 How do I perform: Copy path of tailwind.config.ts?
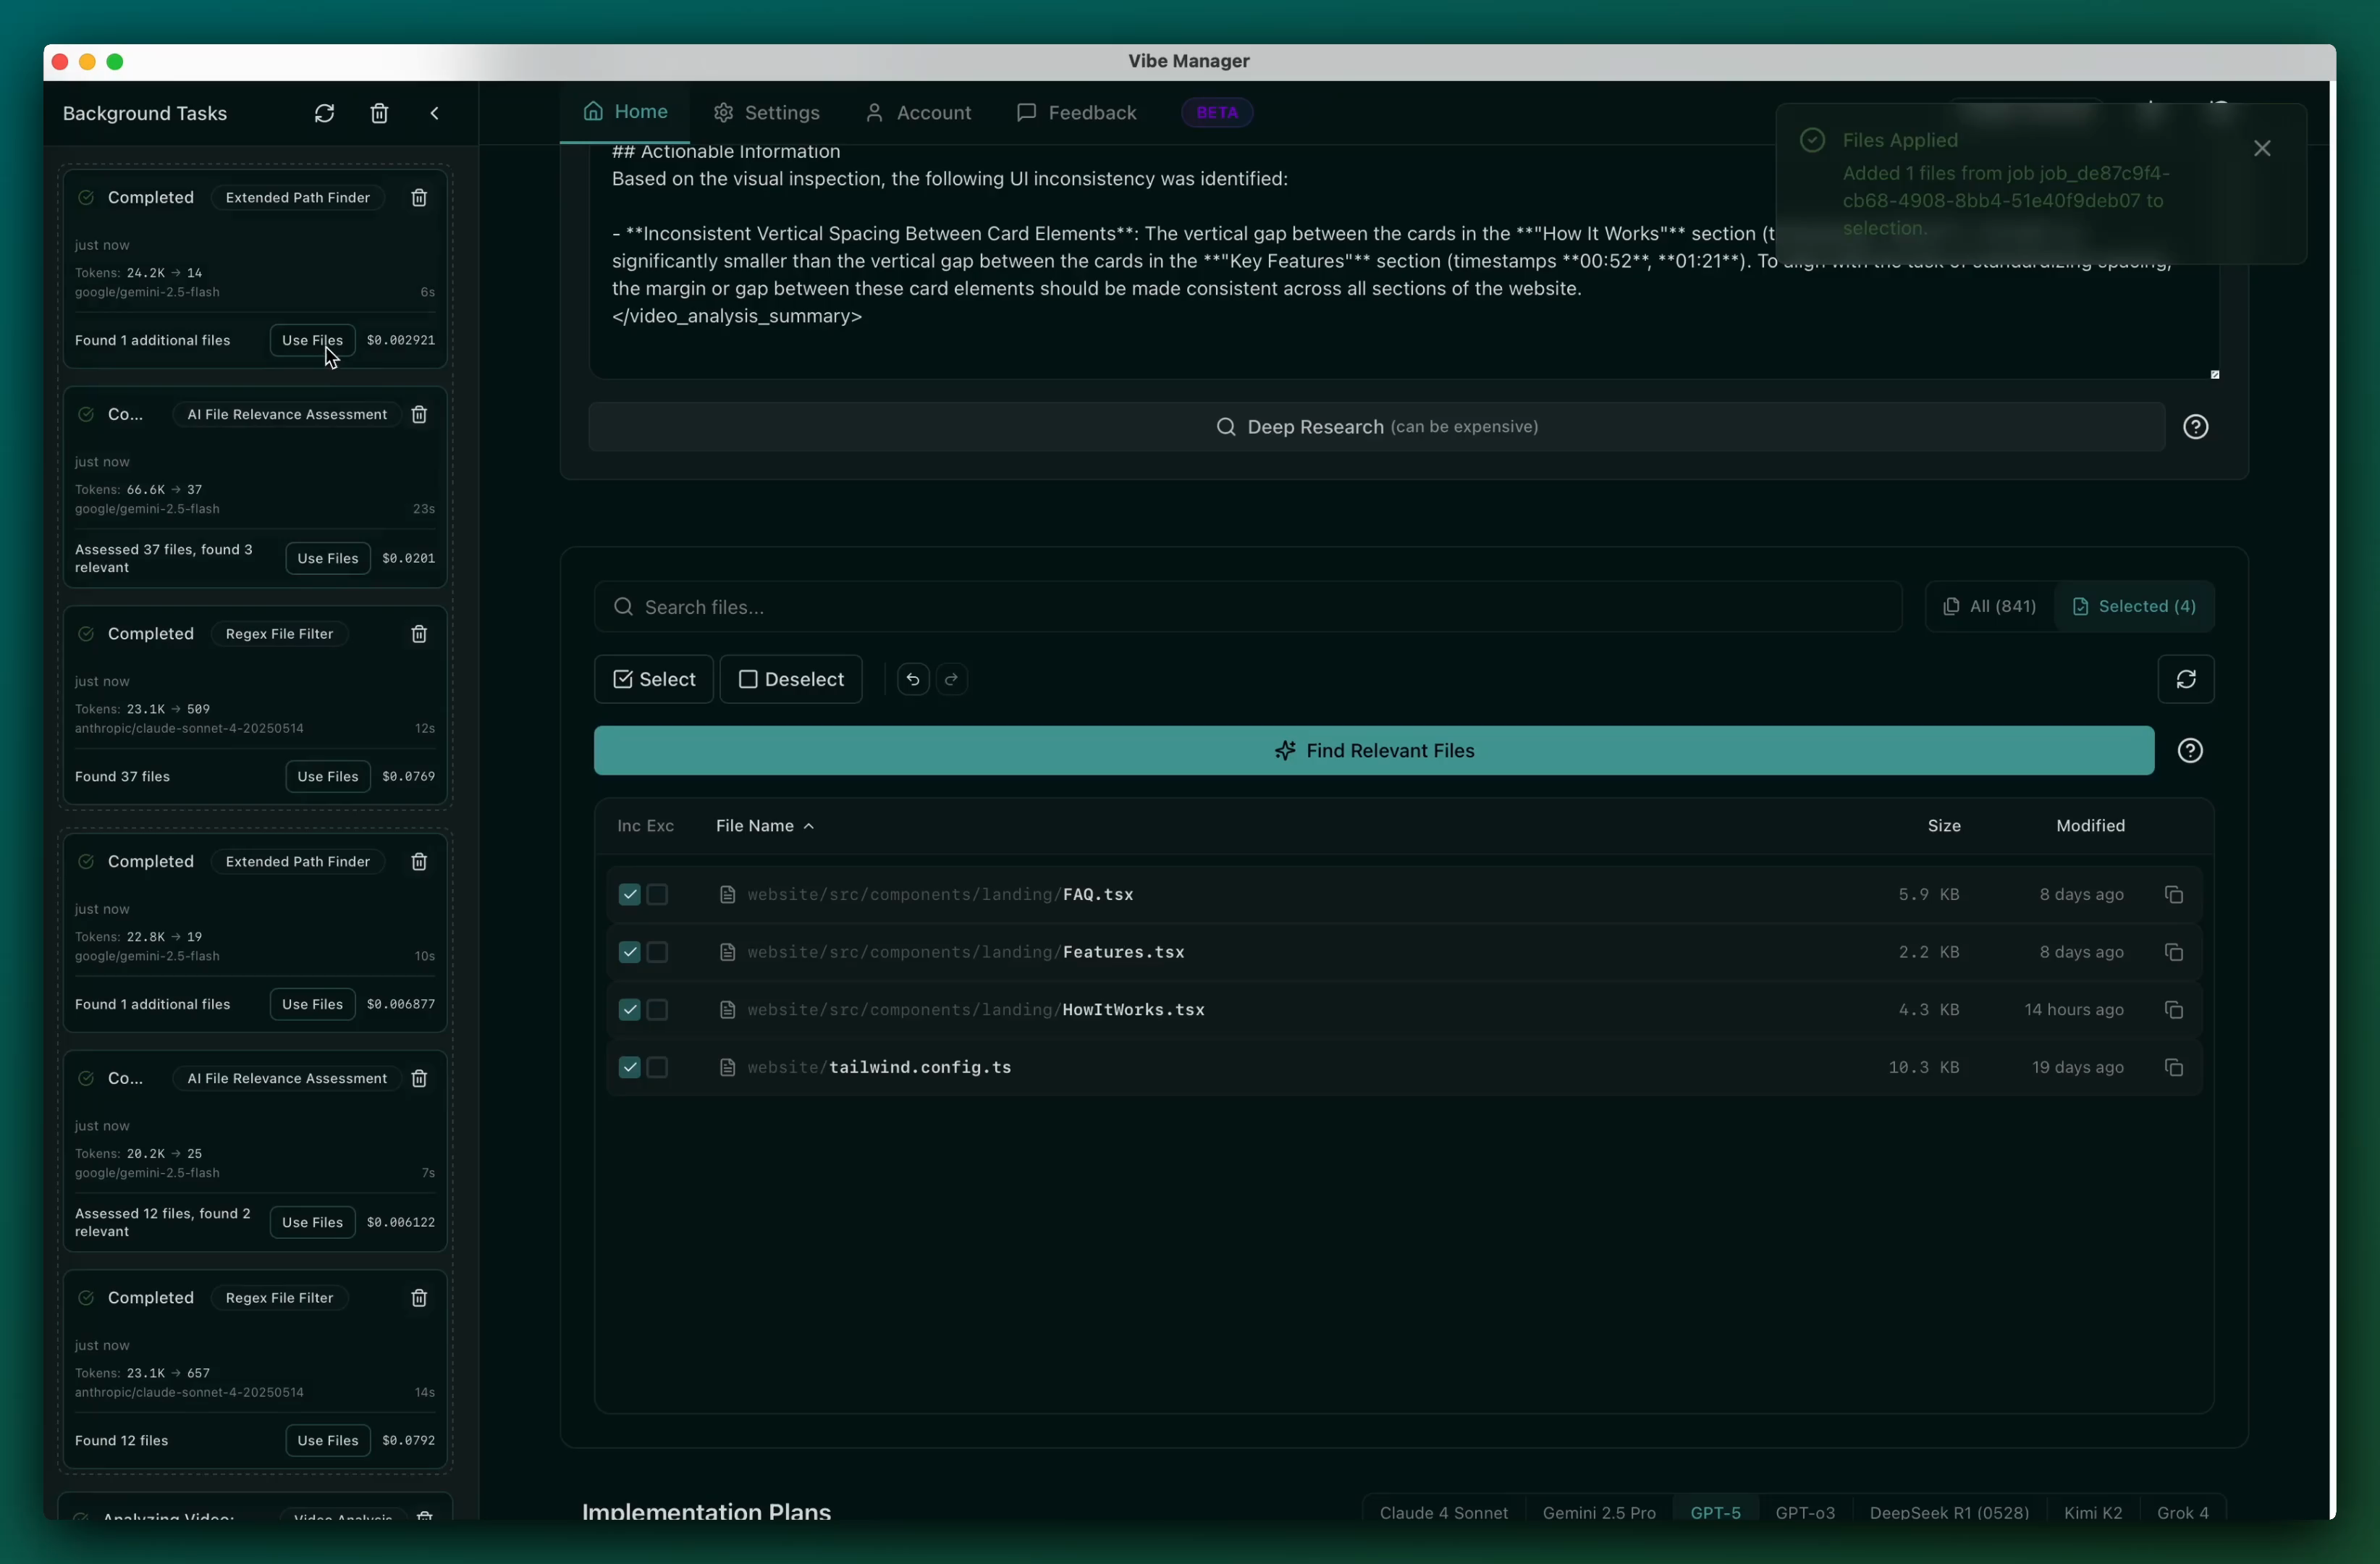tap(2173, 1068)
